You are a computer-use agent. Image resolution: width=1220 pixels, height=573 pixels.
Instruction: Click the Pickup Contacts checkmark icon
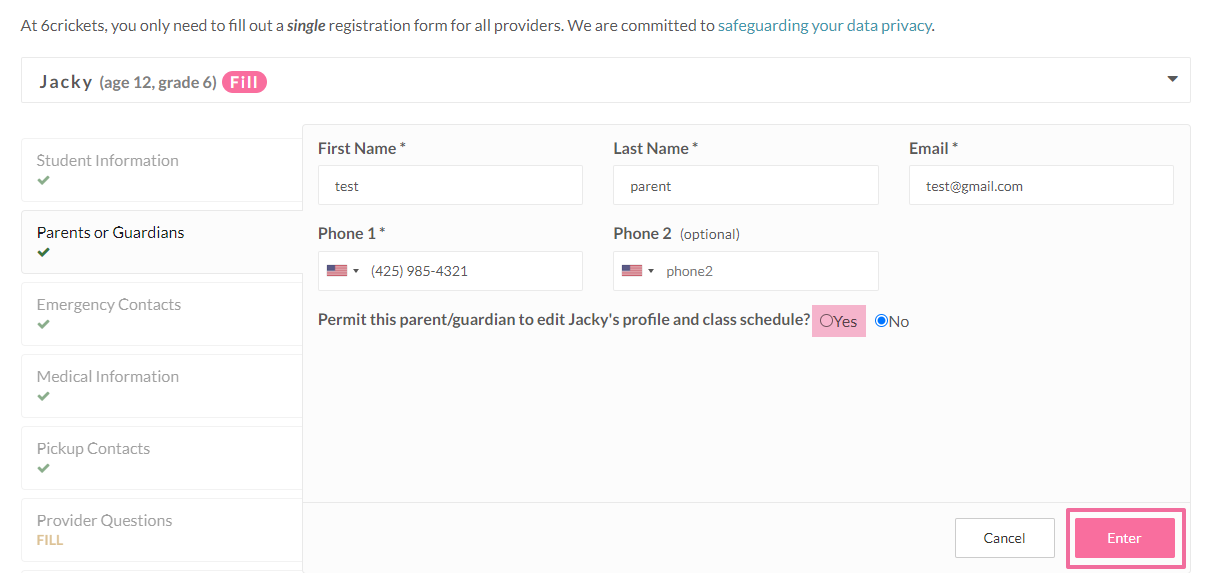point(43,469)
